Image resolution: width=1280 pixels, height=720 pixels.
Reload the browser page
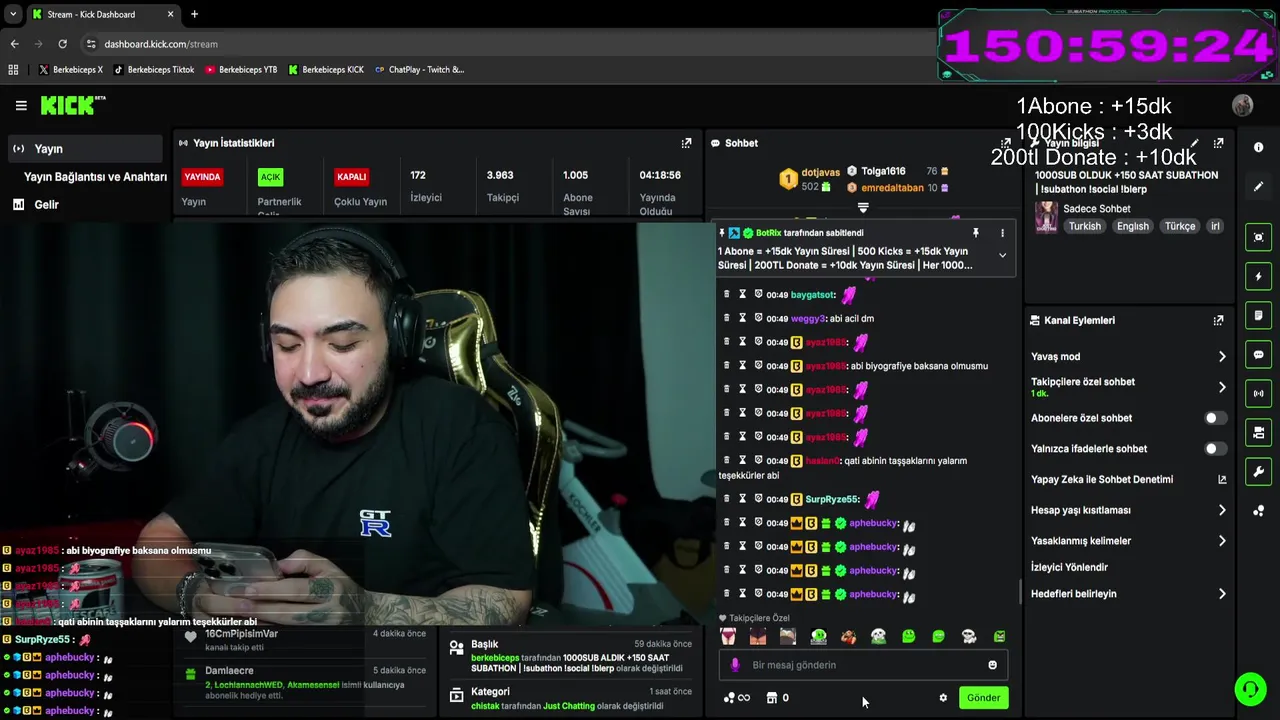[x=62, y=44]
